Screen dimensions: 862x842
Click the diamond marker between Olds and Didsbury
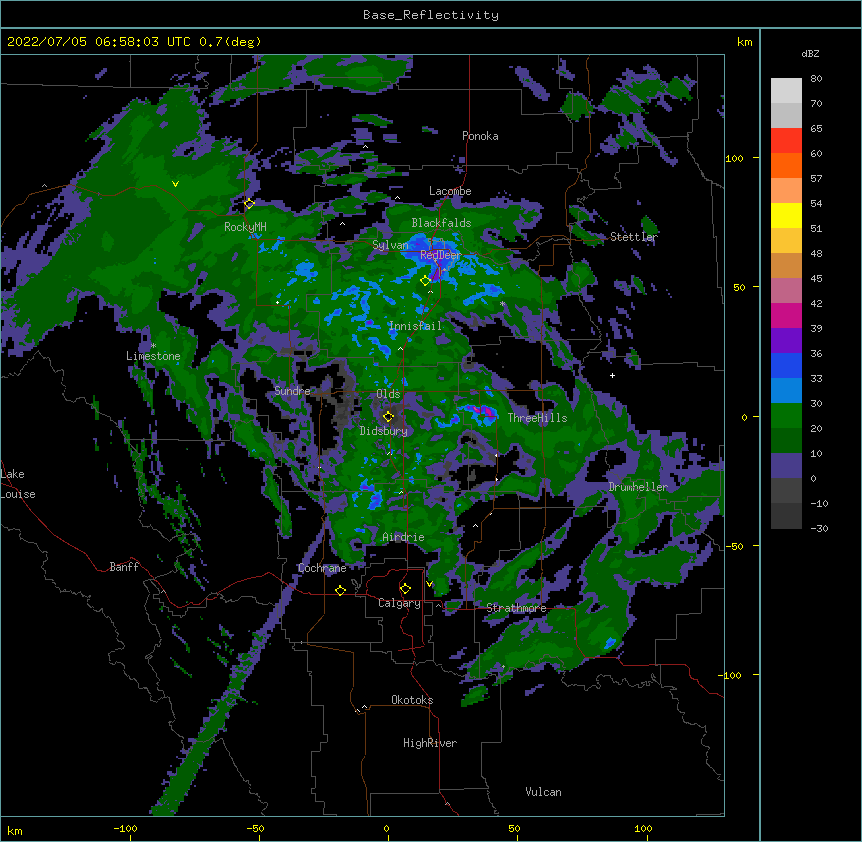click(388, 416)
